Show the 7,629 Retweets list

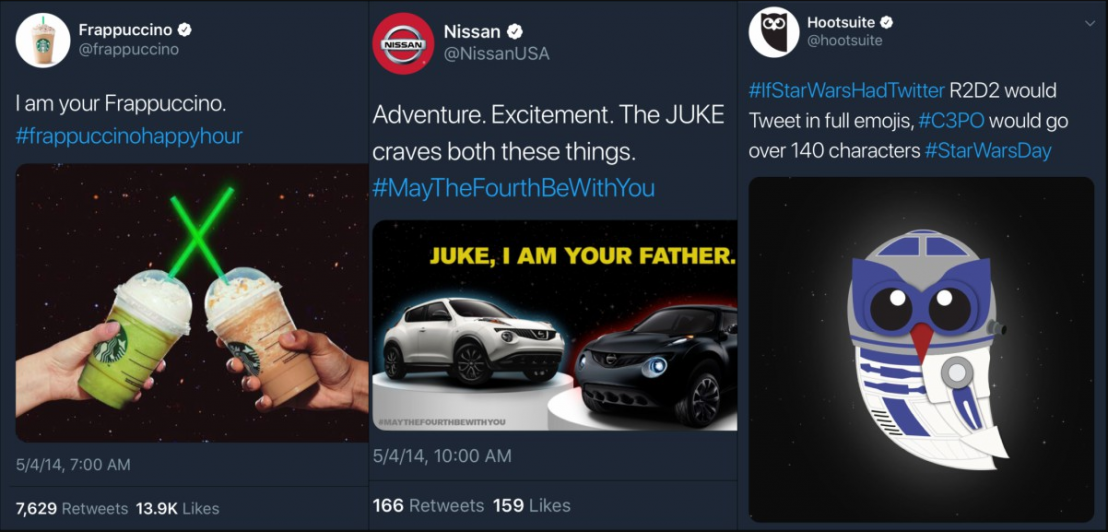(72, 508)
